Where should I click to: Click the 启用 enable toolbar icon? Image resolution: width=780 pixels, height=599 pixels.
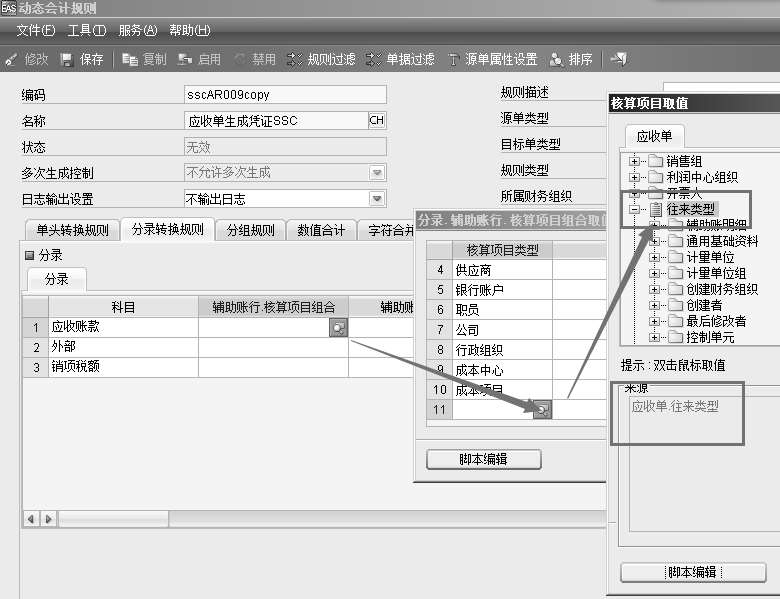185,60
